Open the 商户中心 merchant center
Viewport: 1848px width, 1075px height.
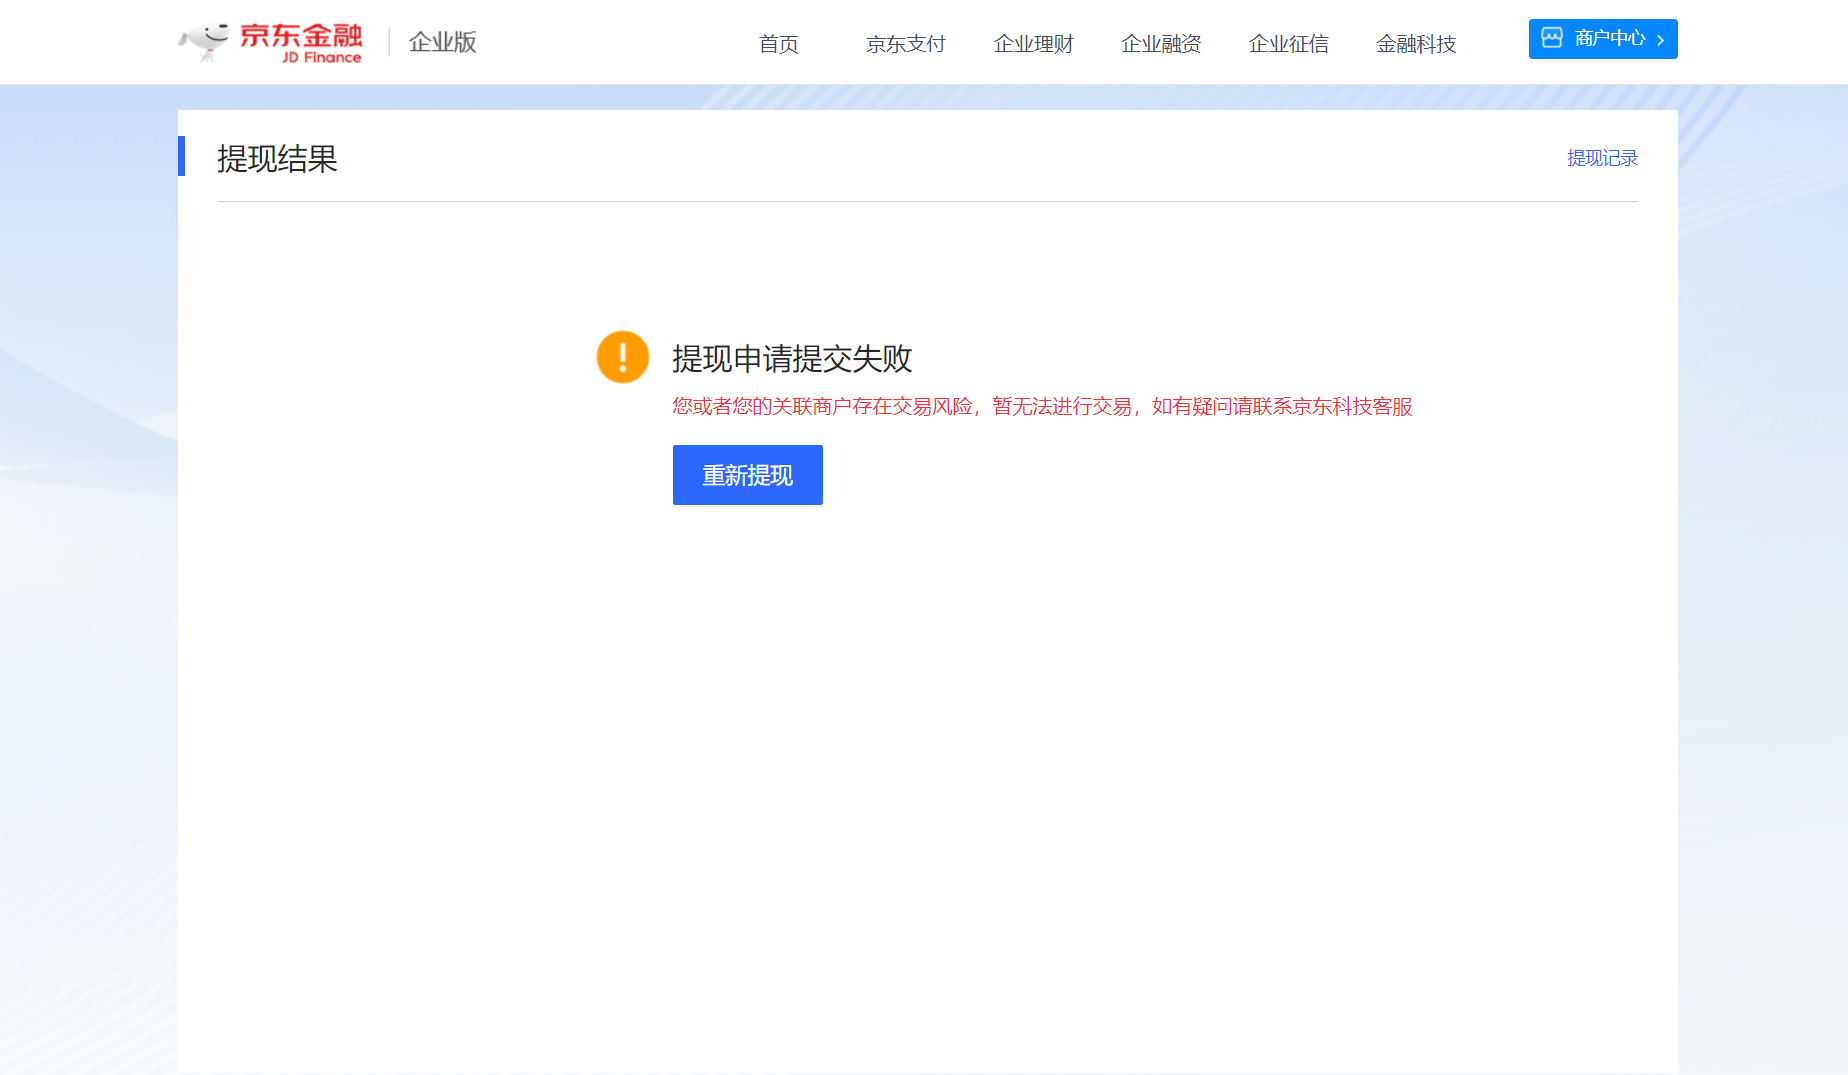pyautogui.click(x=1603, y=38)
